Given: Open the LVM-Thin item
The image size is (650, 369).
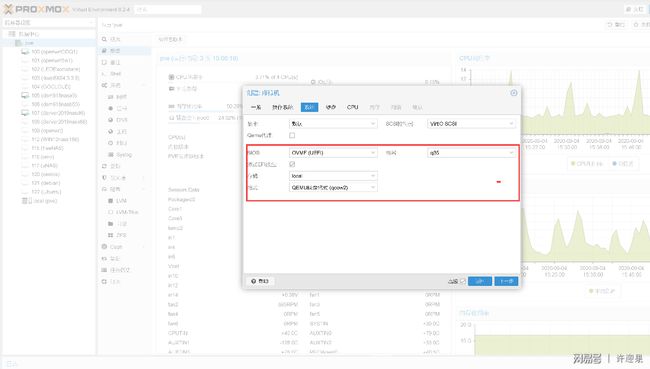Looking at the screenshot, I should click(x=123, y=212).
